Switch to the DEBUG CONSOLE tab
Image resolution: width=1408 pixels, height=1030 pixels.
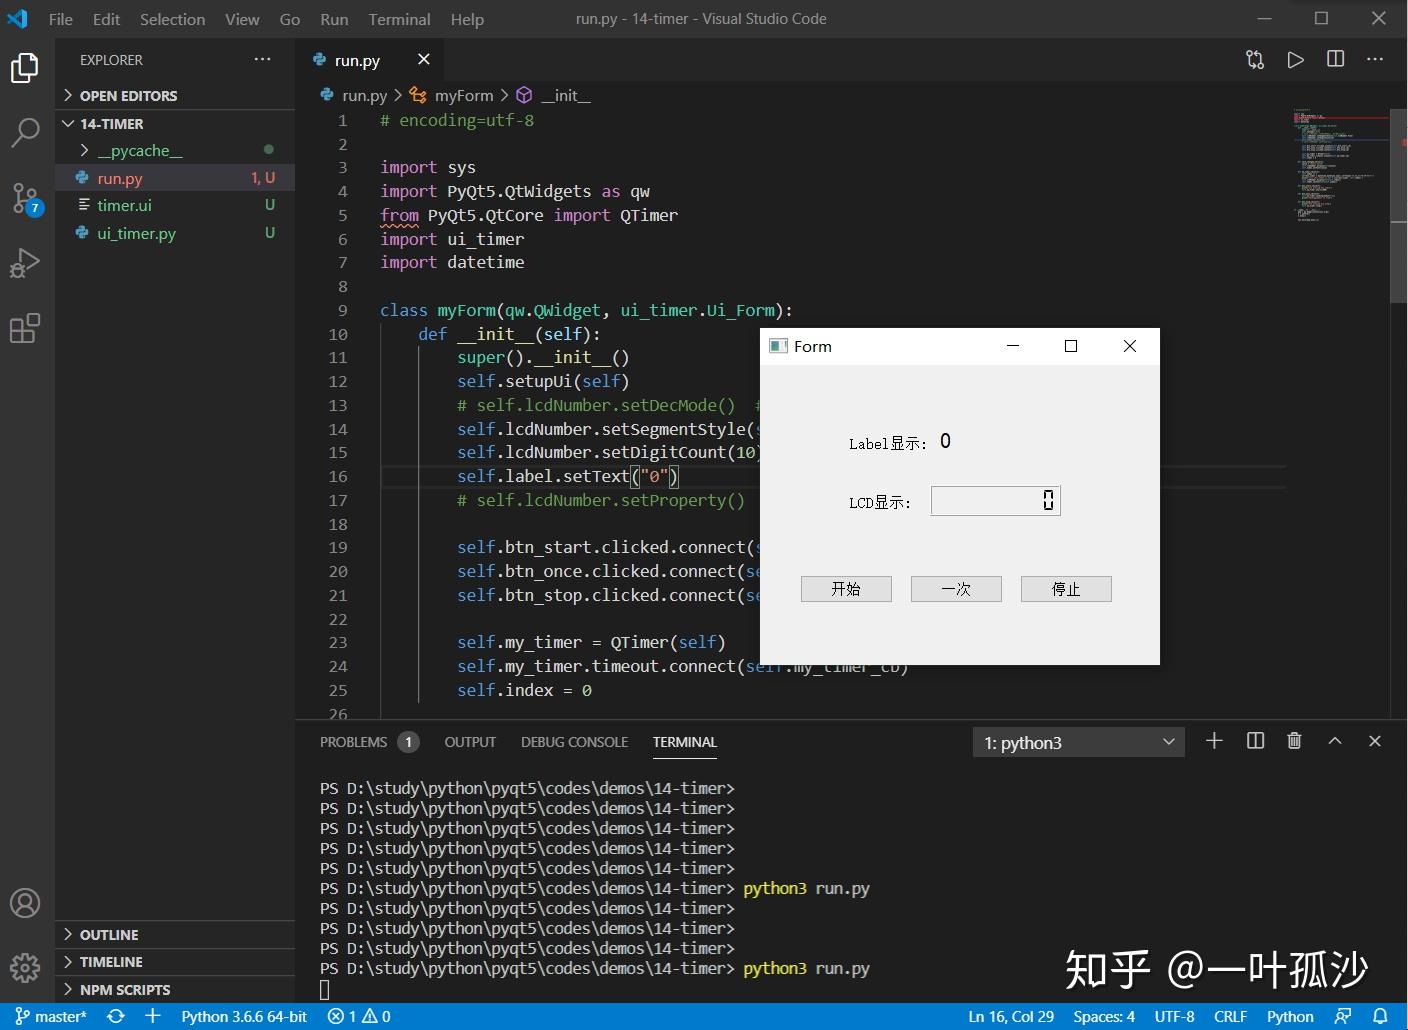pyautogui.click(x=574, y=742)
